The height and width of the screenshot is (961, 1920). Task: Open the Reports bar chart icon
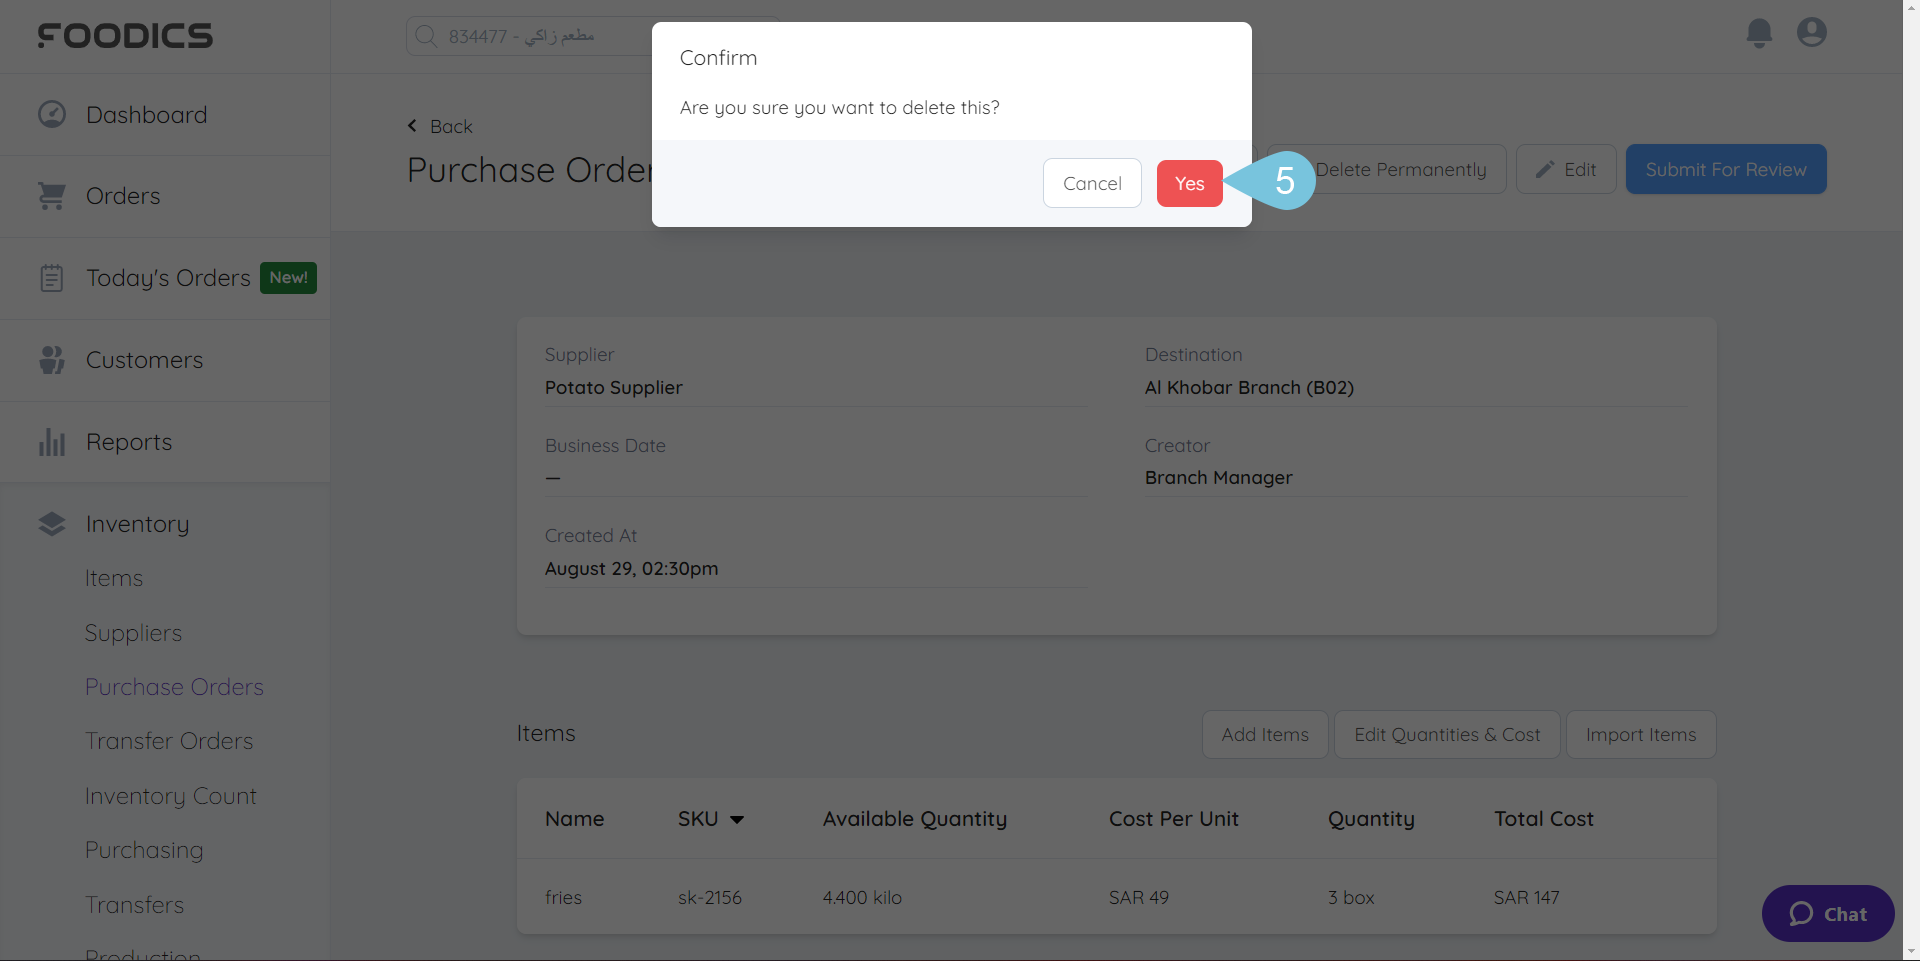(51, 441)
